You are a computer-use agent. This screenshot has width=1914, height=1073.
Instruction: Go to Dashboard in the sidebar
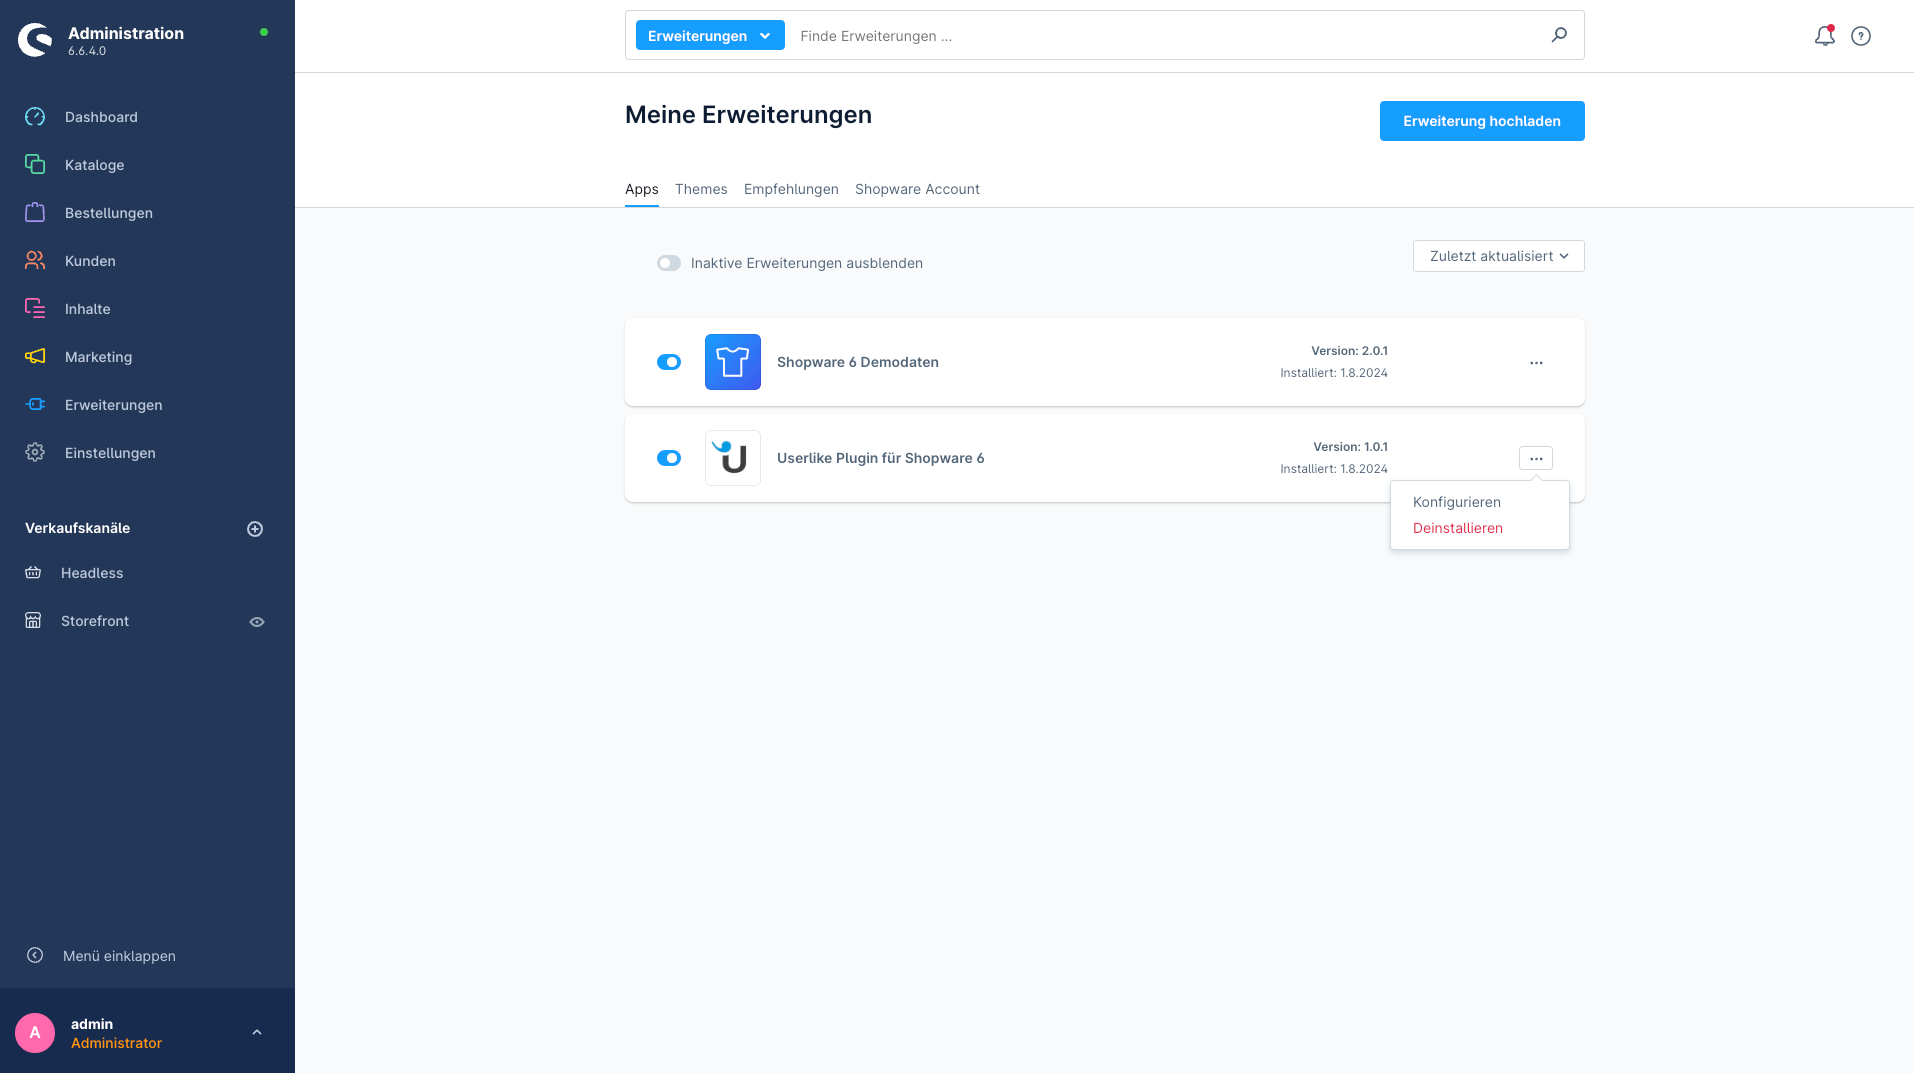point(101,117)
